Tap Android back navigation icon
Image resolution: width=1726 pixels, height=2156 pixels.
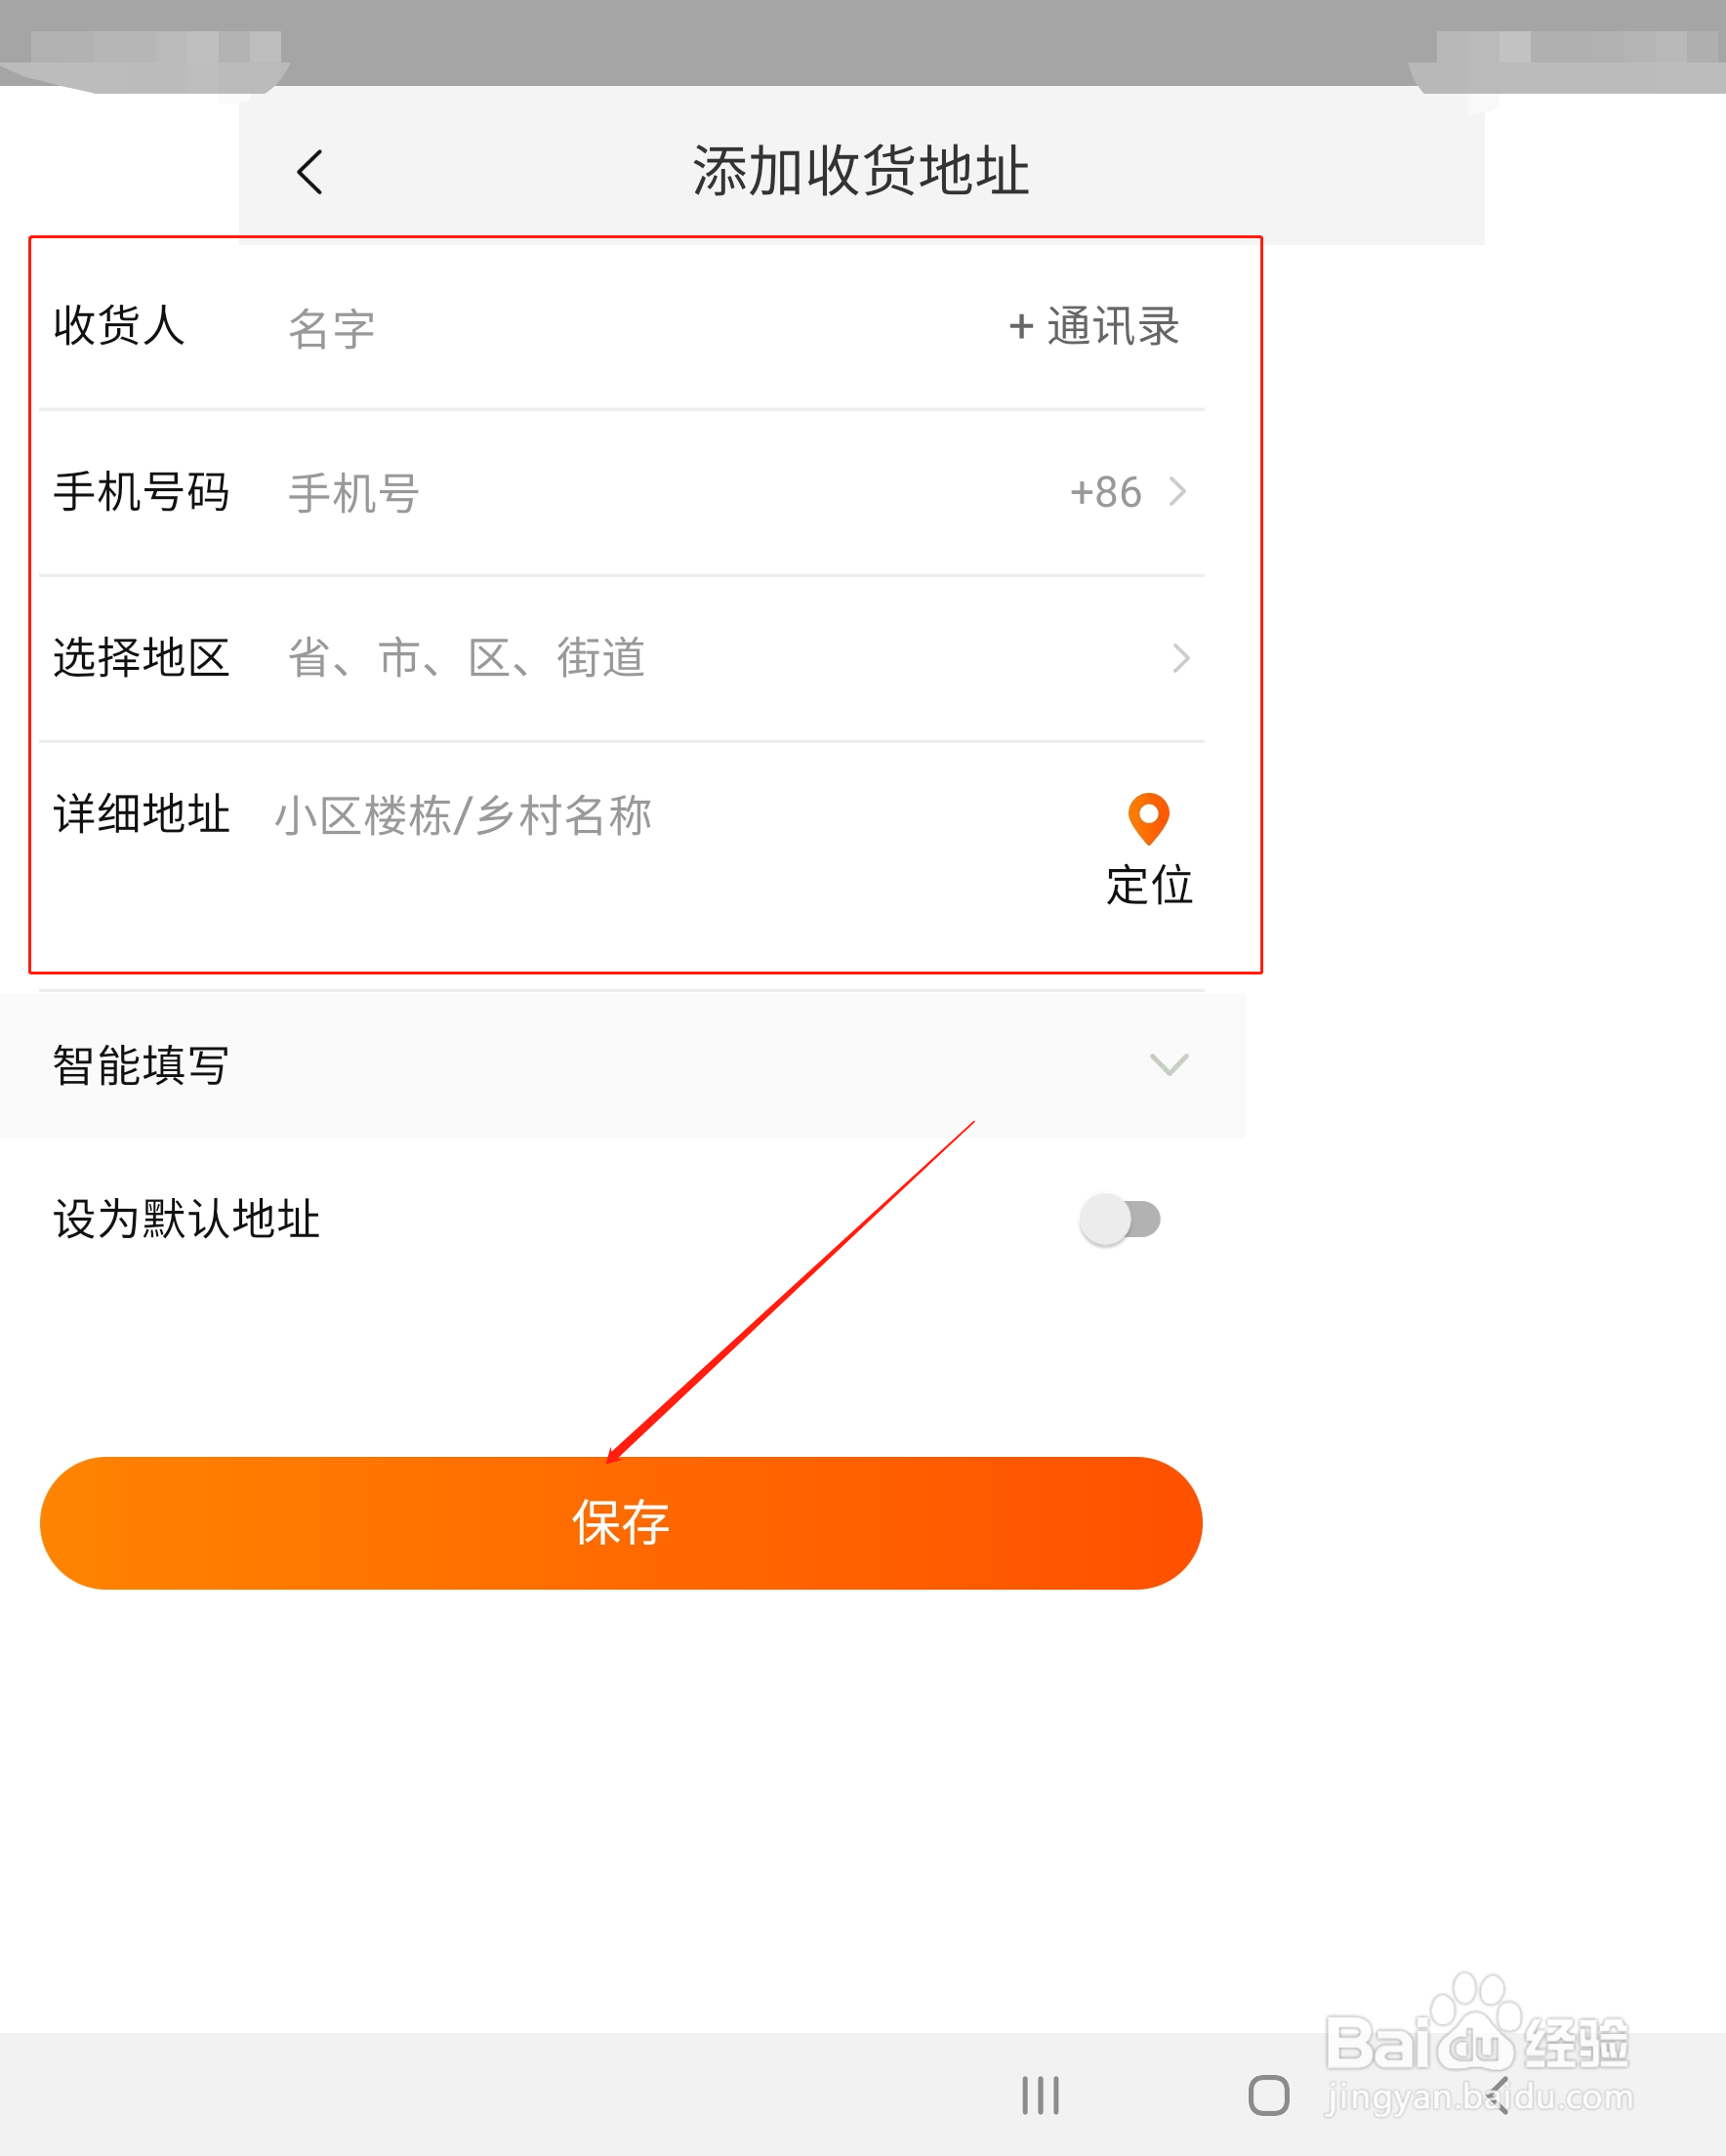1497,2095
